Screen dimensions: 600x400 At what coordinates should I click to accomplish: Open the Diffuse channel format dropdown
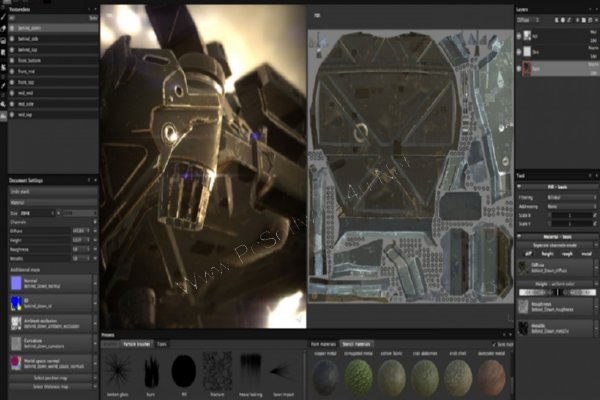pyautogui.click(x=81, y=231)
